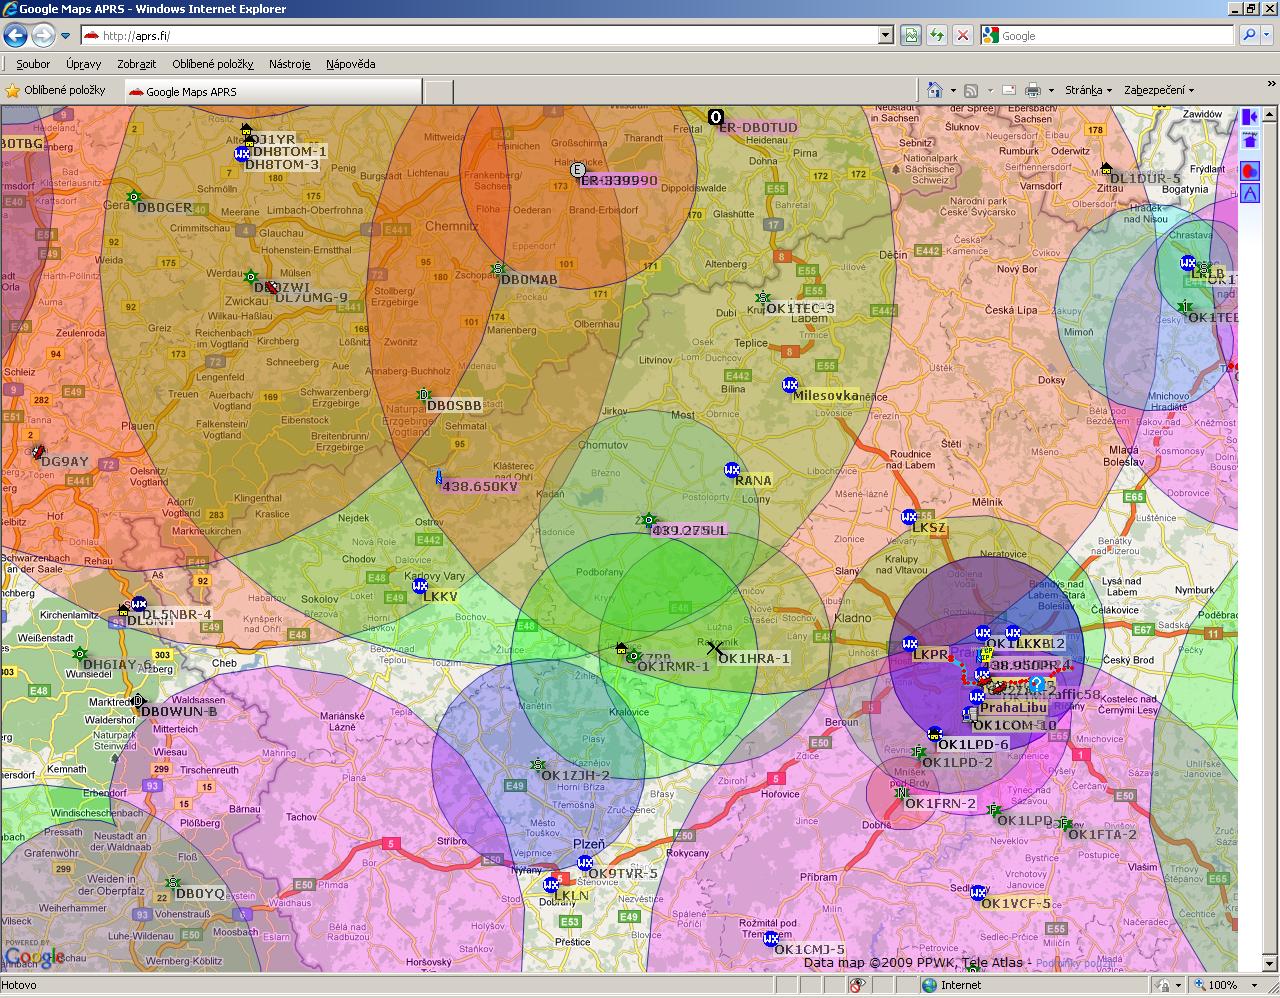Click the DH8TOM-3 station label
Viewport: 1280px width, 998px height.
[x=282, y=165]
